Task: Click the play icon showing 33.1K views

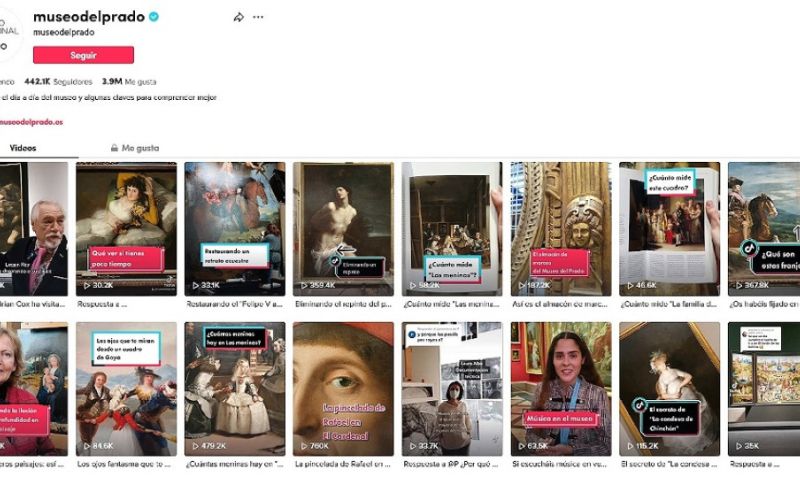Action: 195,286
